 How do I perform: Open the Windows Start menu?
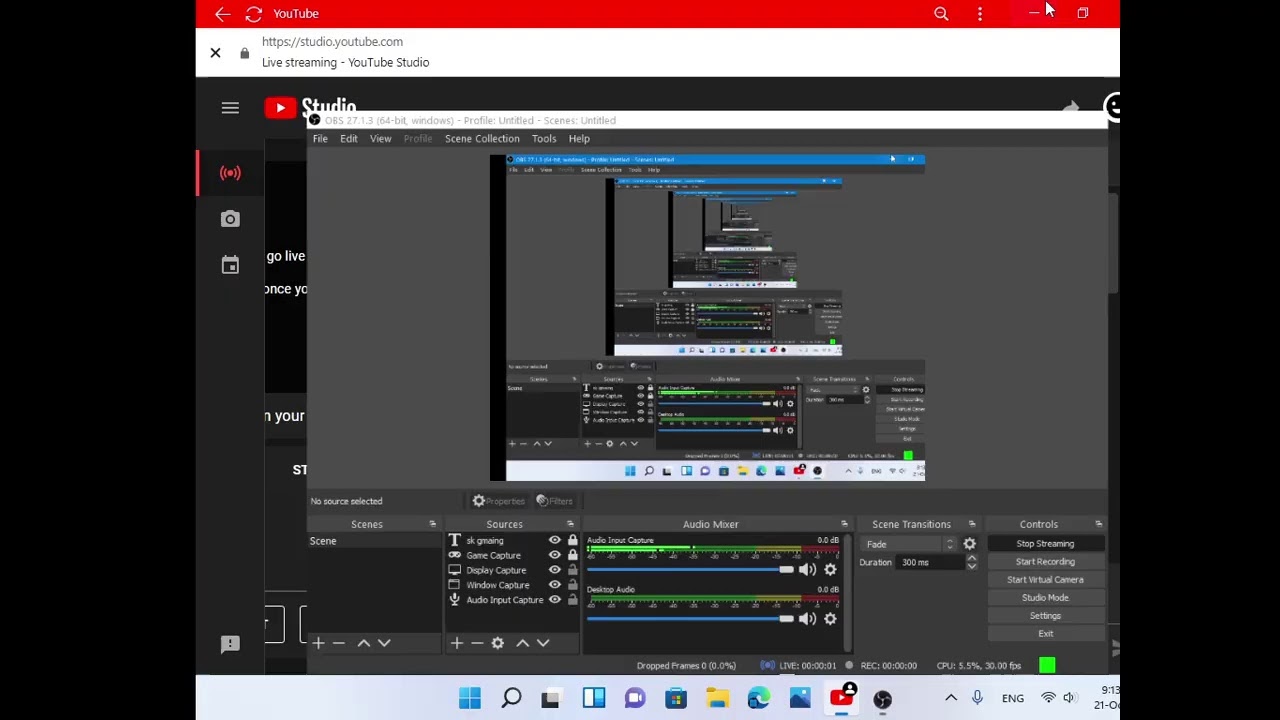click(469, 698)
